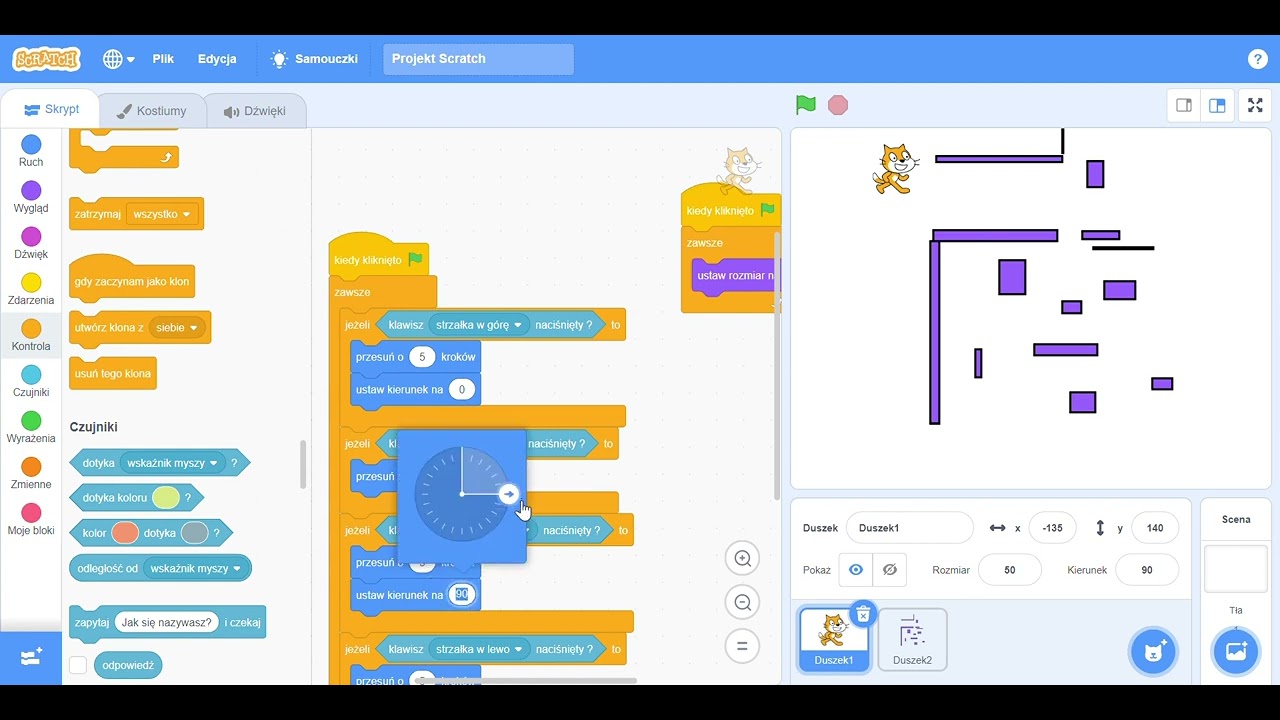
Task: Toggle the 'odpowiedź' reporter checkbox
Action: click(78, 665)
